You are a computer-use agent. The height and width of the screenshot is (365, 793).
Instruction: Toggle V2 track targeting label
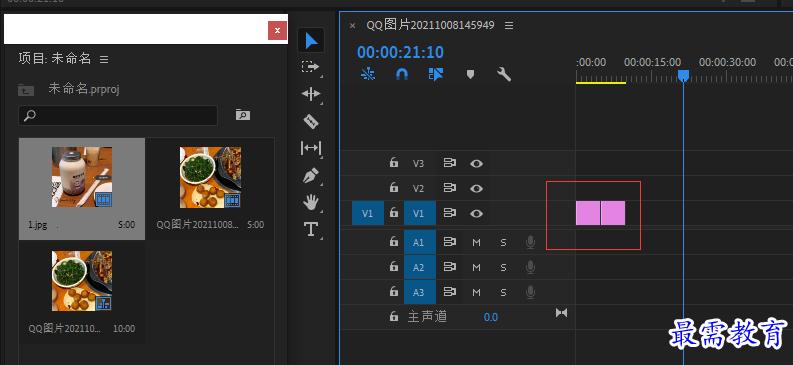(418, 189)
